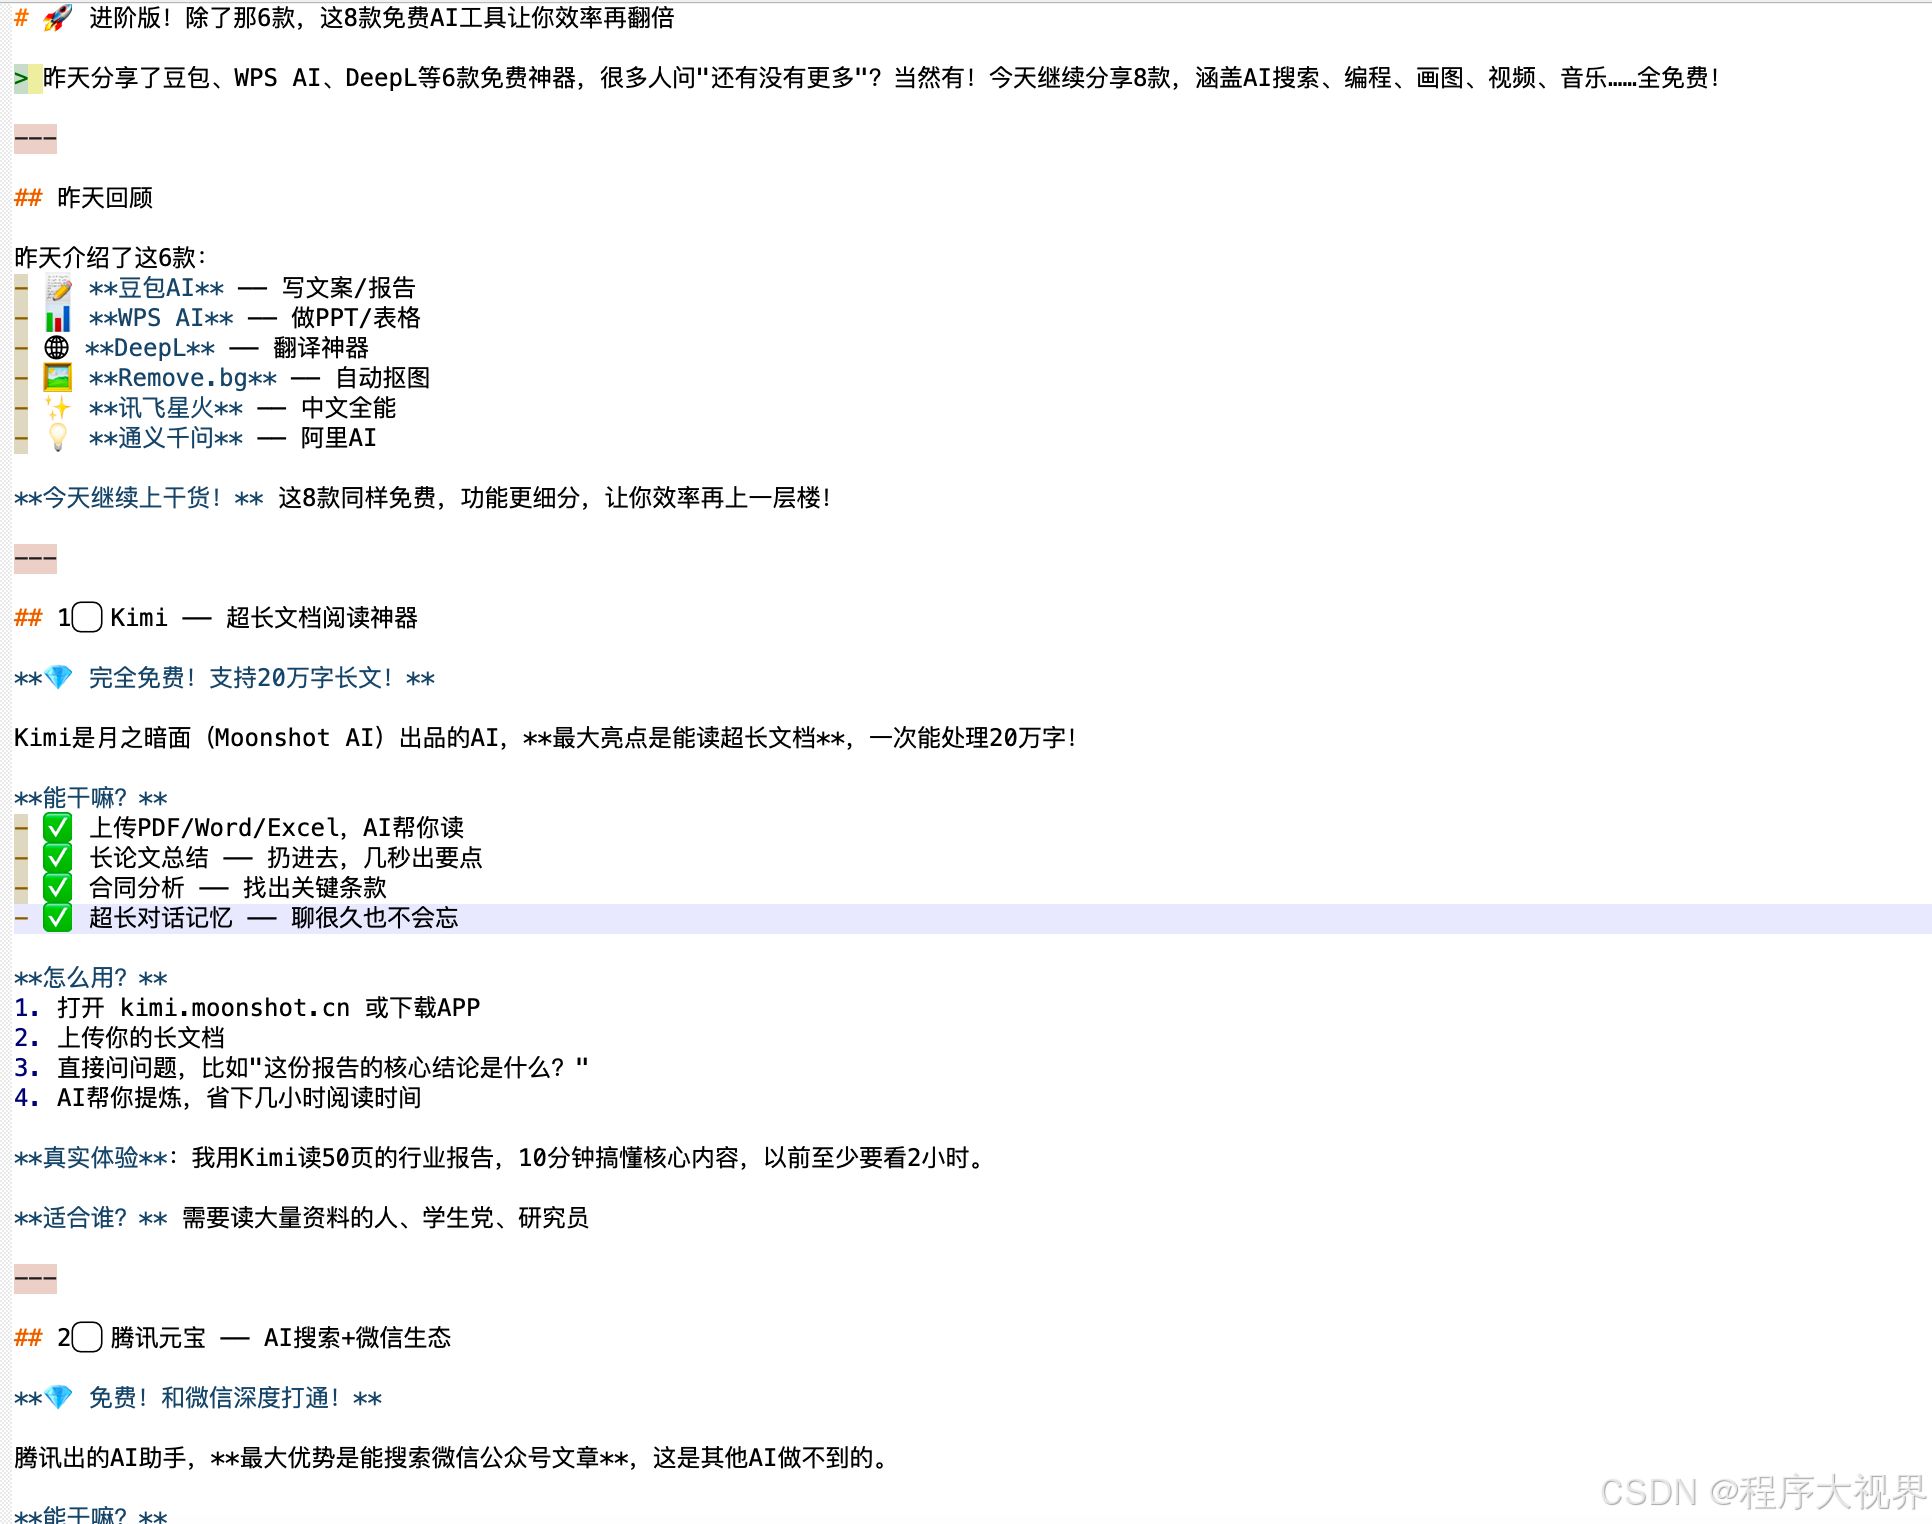
Task: Click the description '写文案/报告'
Action: pyautogui.click(x=349, y=288)
